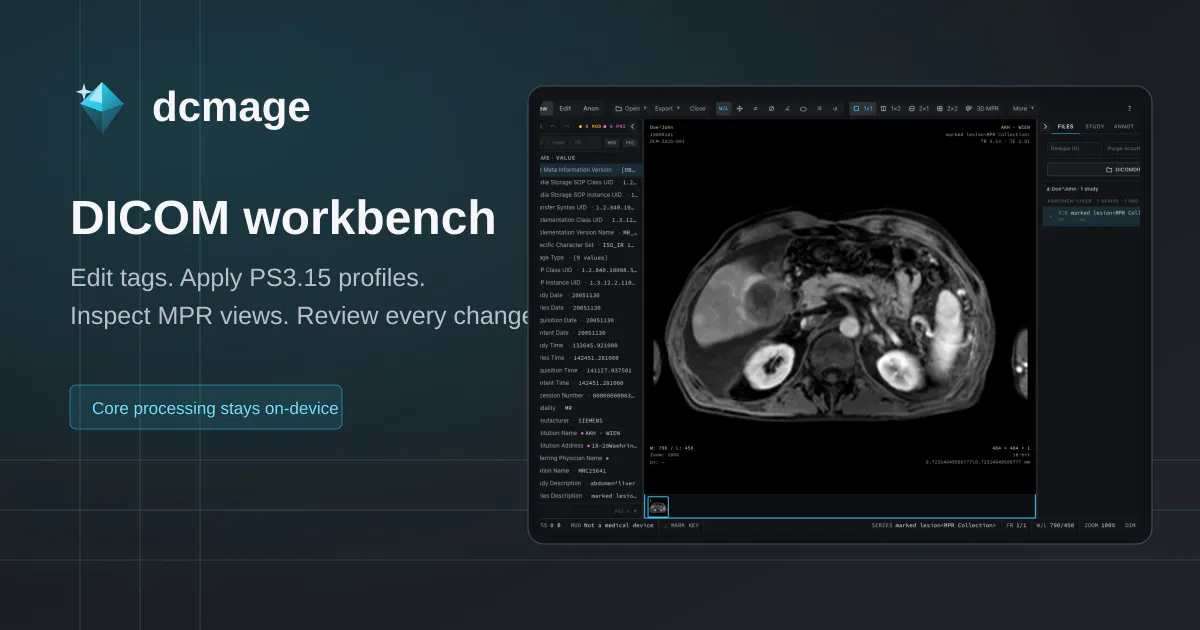Viewport: 1200px width, 630px height.
Task: Select the marked lesion series row in Files
Action: pyautogui.click(x=1091, y=215)
